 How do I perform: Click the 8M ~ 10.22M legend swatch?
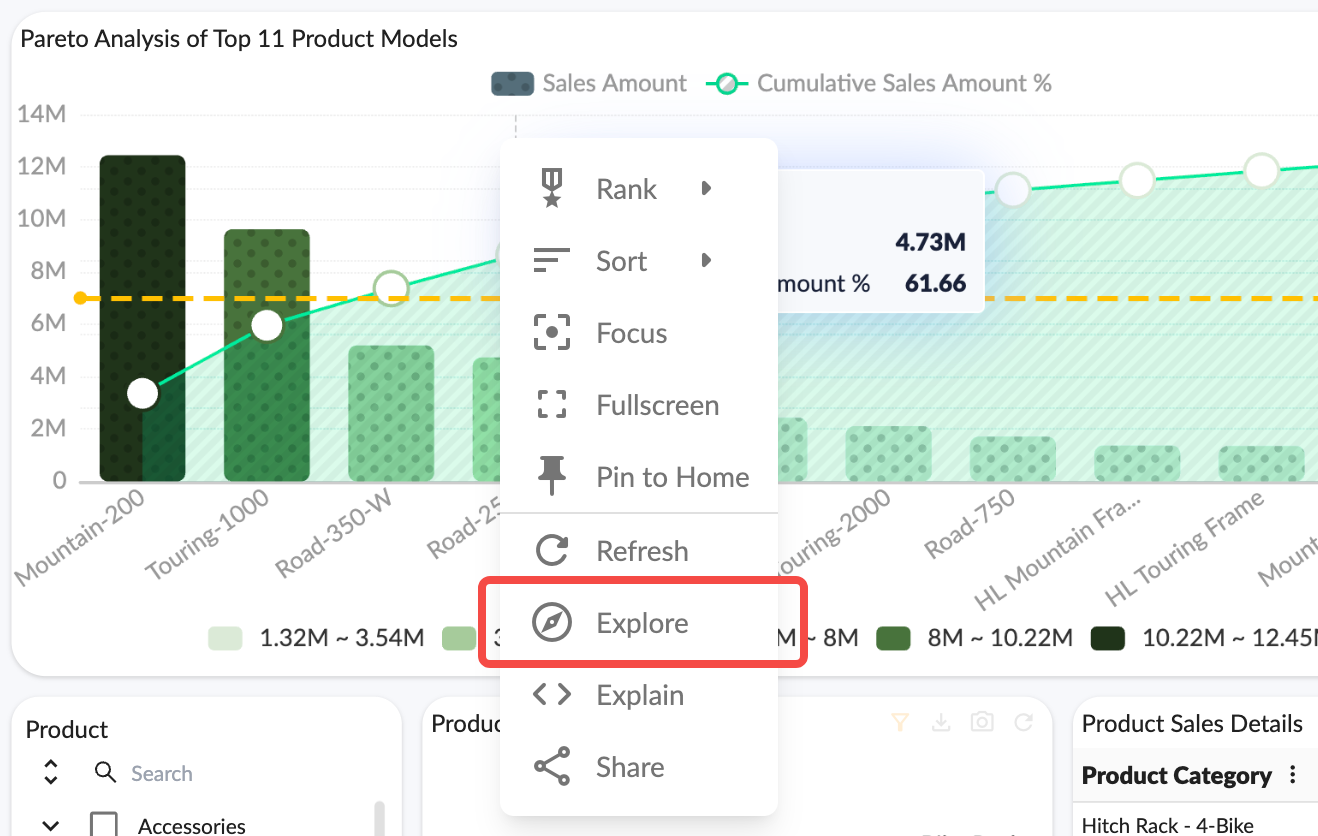893,638
